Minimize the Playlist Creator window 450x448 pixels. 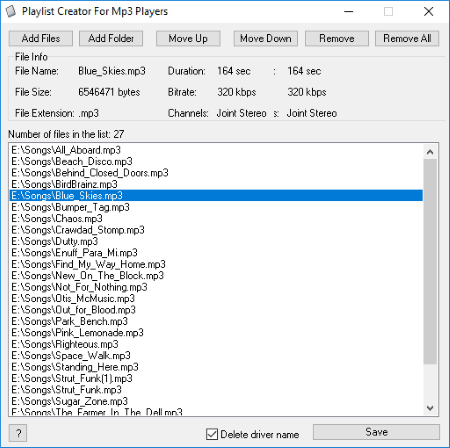pyautogui.click(x=349, y=12)
